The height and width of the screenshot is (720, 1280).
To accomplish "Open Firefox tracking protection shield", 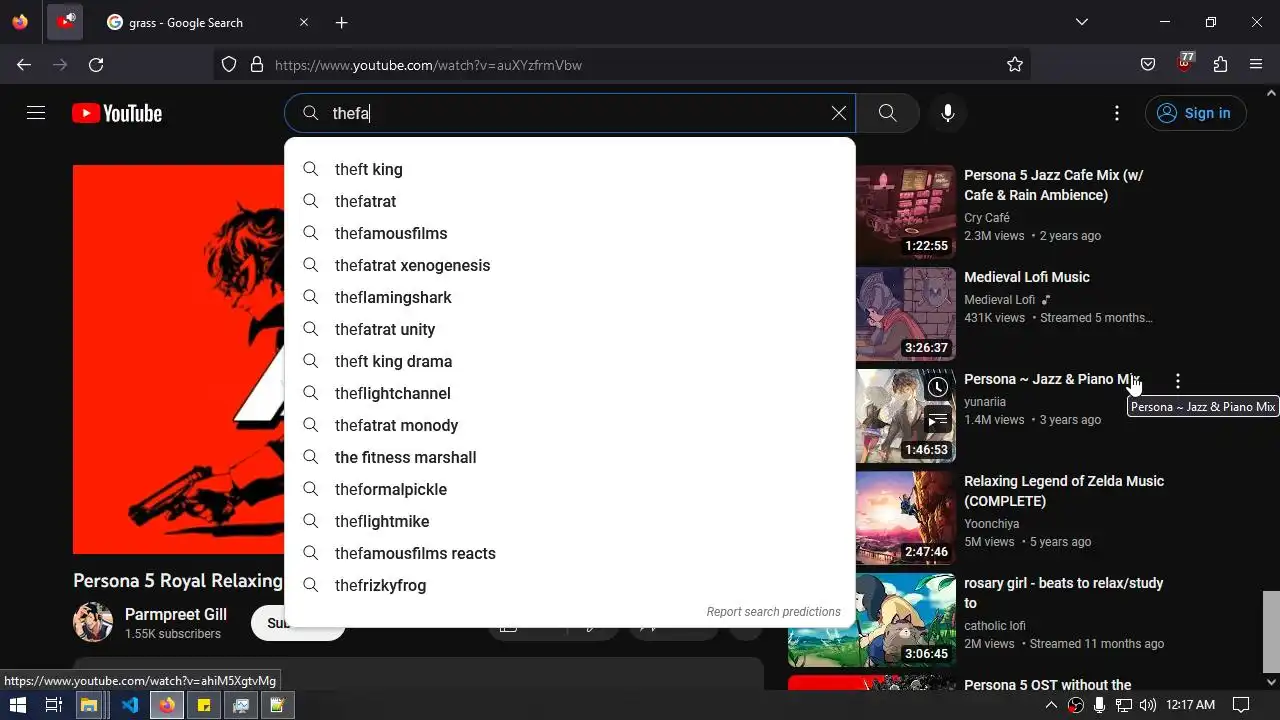I will pos(229,65).
